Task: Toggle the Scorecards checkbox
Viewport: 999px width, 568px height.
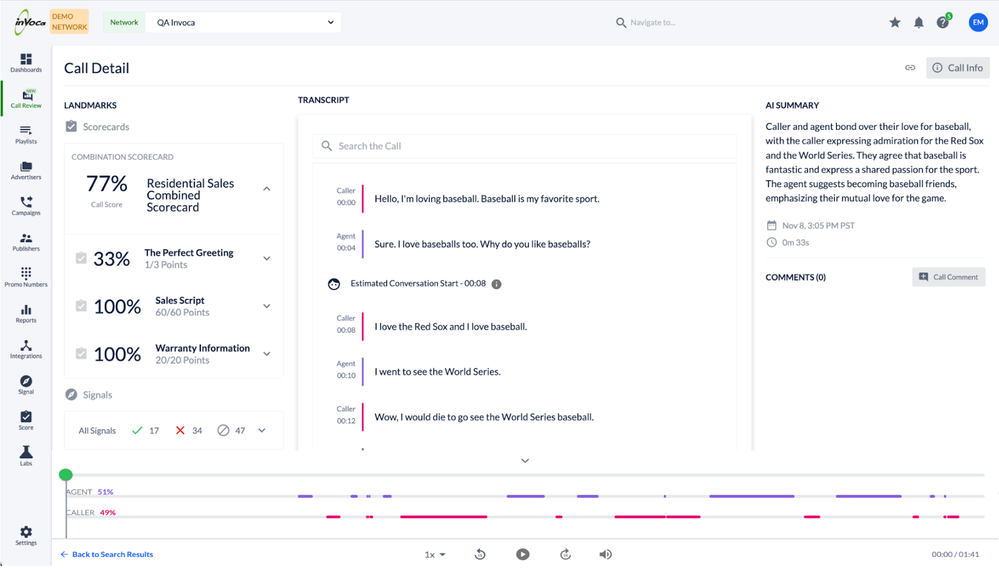Action: tap(71, 127)
